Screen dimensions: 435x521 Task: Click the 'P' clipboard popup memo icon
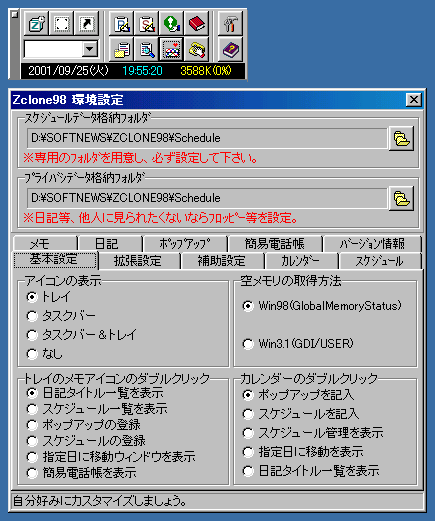pyautogui.click(x=122, y=23)
